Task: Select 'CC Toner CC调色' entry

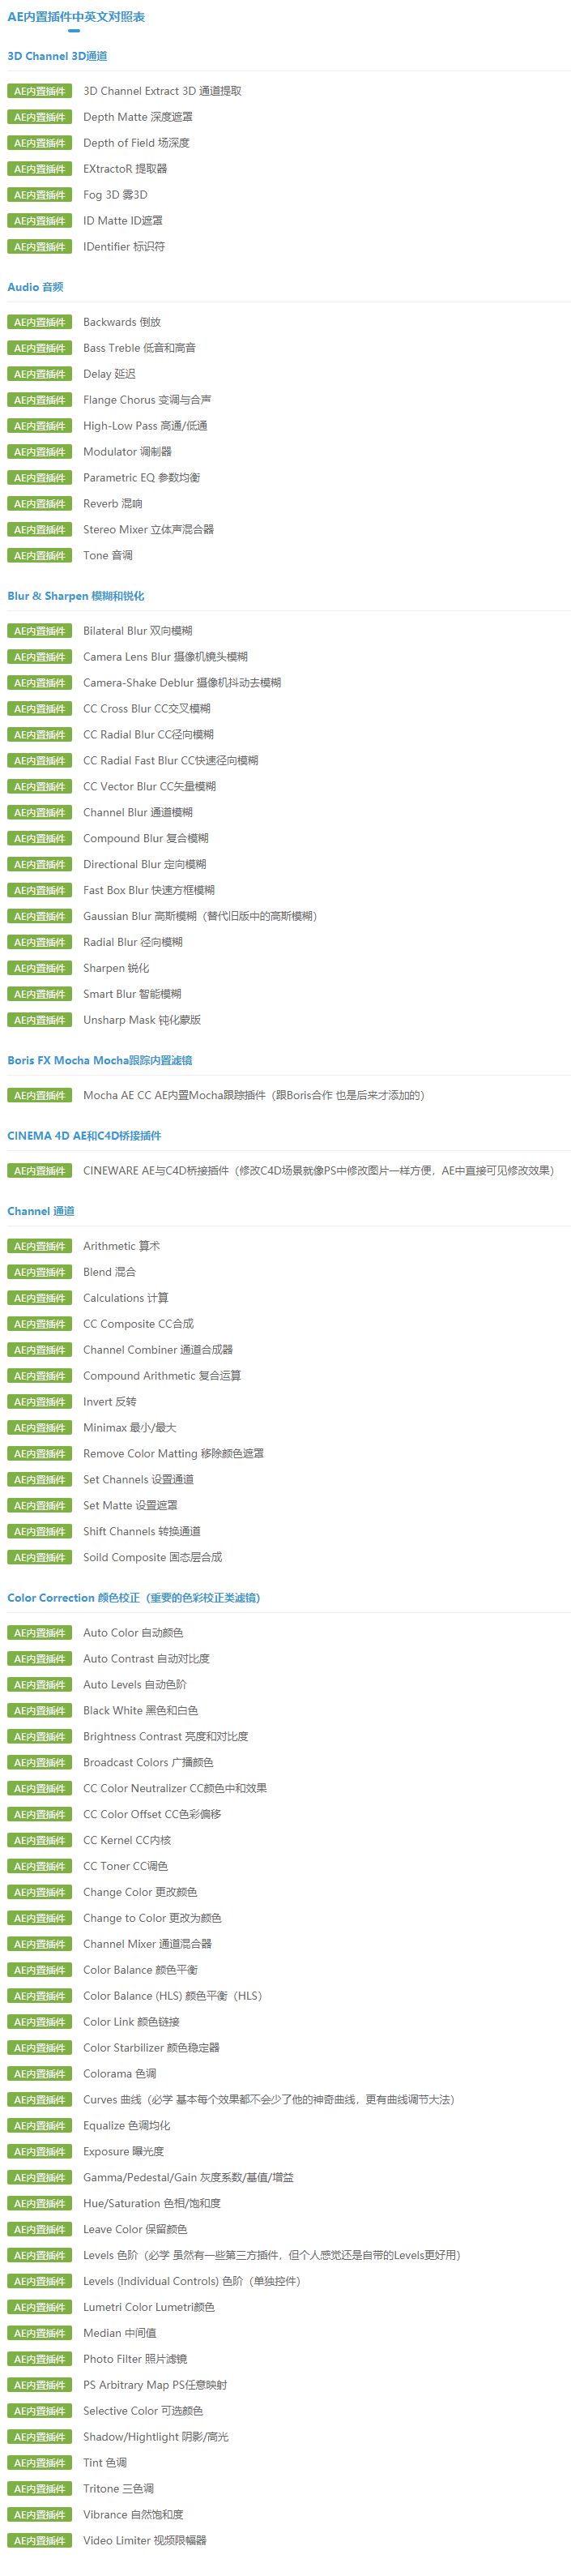Action: (x=126, y=1867)
